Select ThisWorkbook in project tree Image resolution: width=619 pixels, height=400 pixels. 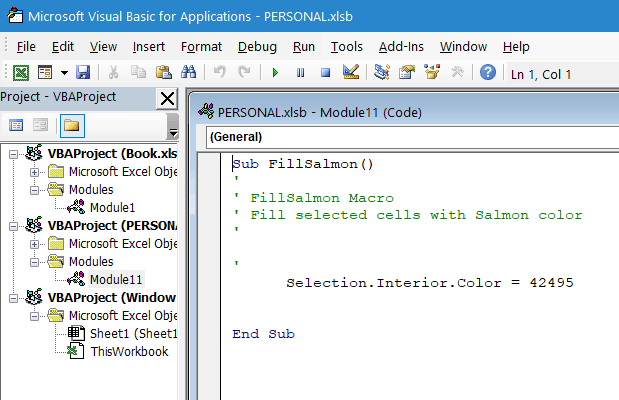(129, 352)
